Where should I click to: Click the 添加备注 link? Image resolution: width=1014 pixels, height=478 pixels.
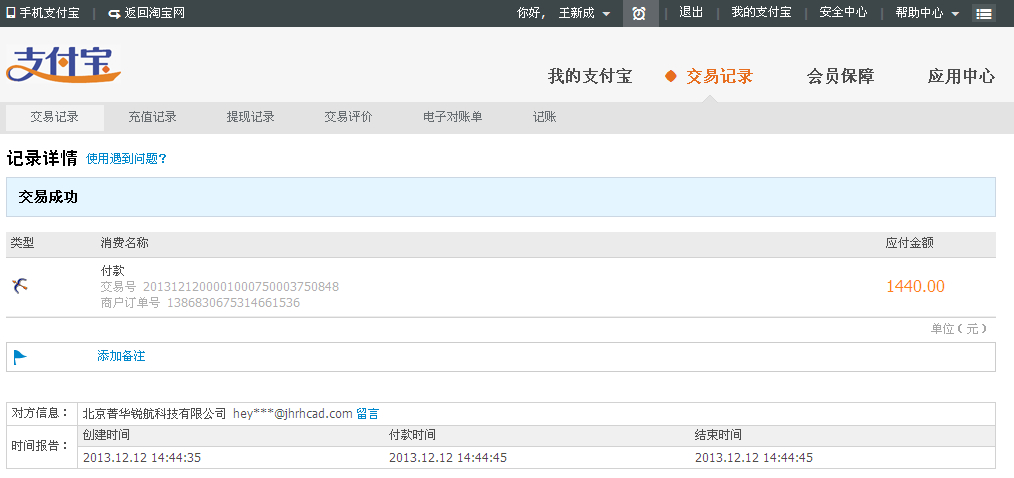click(x=121, y=356)
